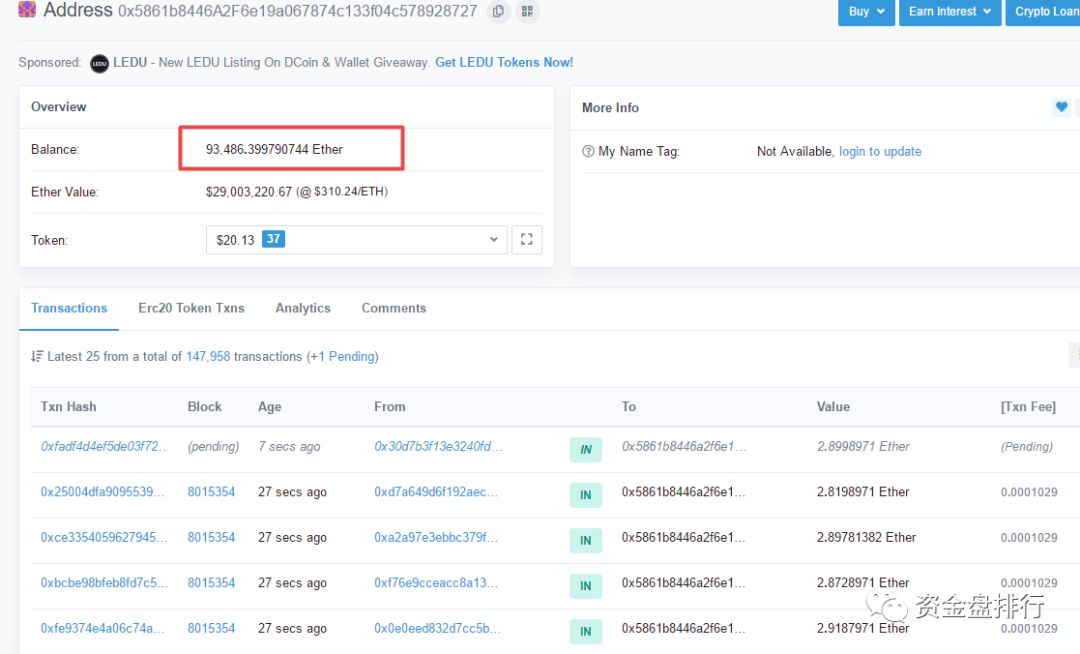1080x654 pixels.
Task: Open the 147,958 total transactions link
Action: [208, 356]
